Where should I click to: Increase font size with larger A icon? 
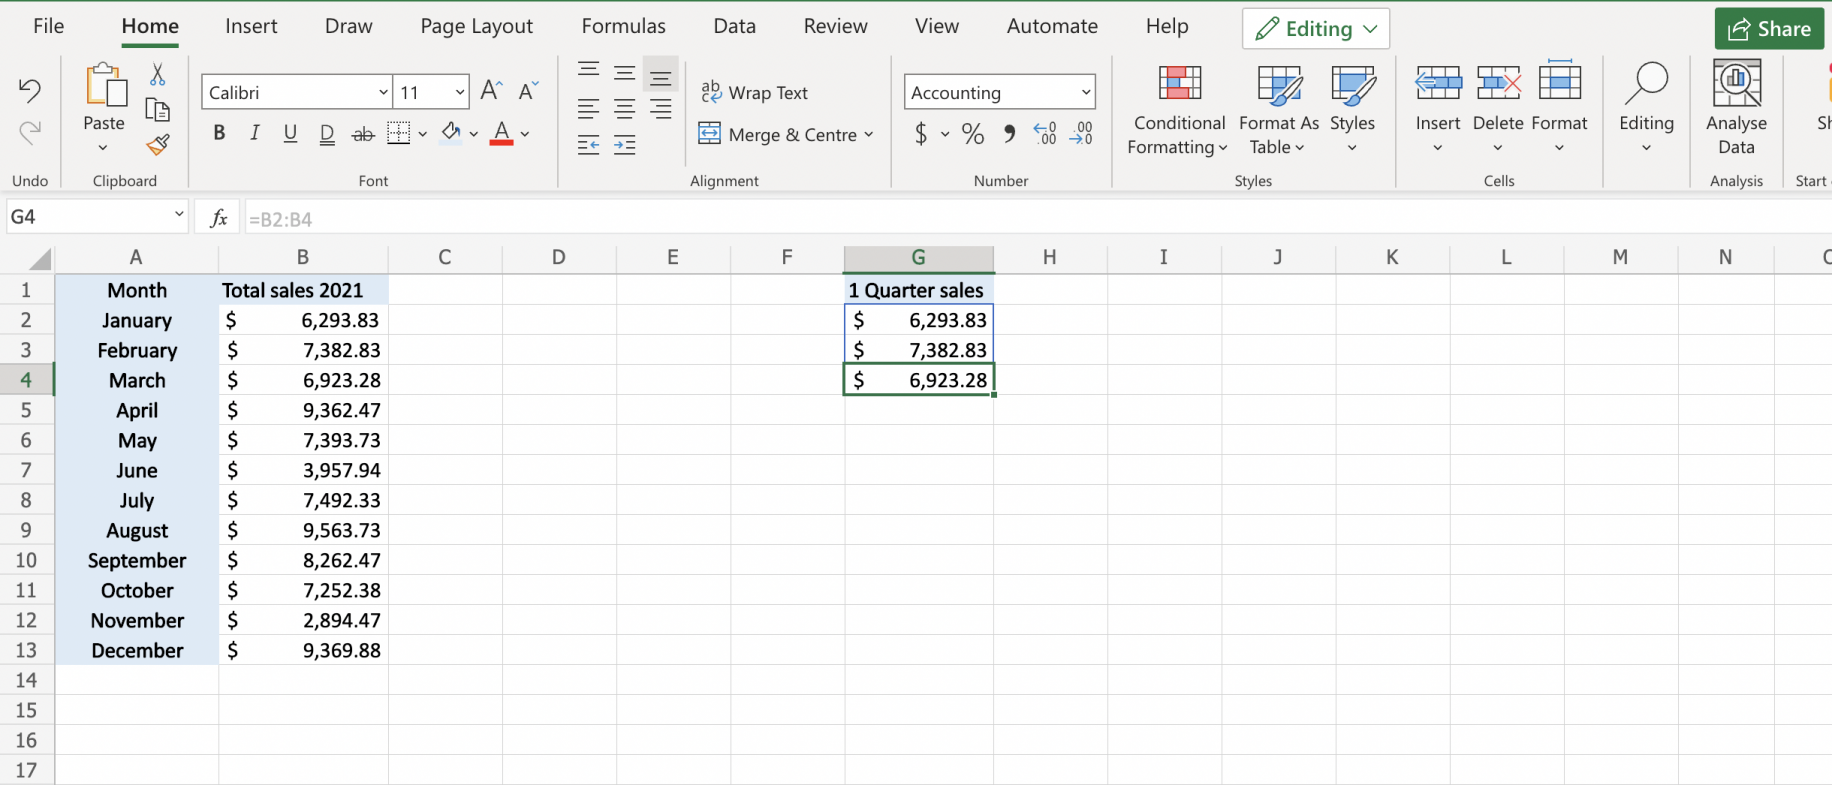pyautogui.click(x=490, y=92)
